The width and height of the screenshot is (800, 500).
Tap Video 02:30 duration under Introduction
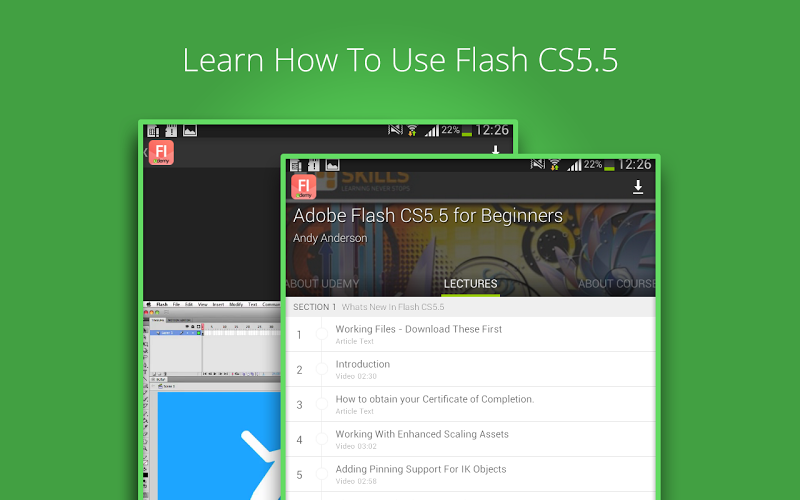pyautogui.click(x=356, y=376)
